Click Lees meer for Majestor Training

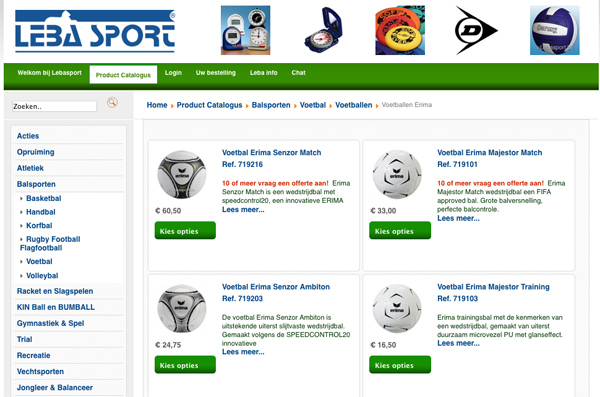[458, 343]
